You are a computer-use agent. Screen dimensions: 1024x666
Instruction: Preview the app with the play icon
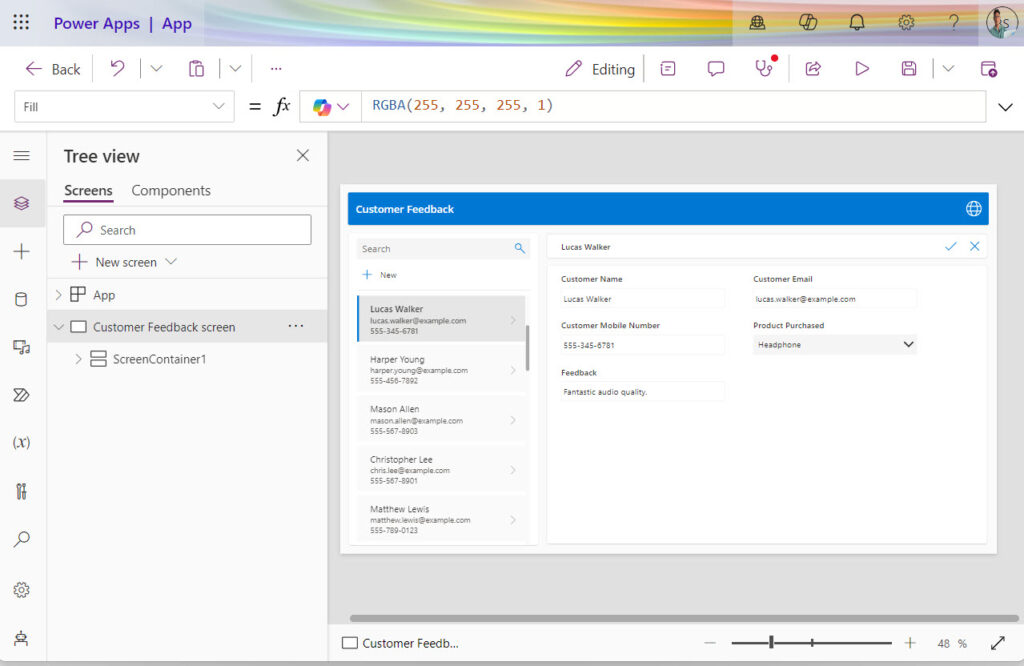tap(862, 68)
